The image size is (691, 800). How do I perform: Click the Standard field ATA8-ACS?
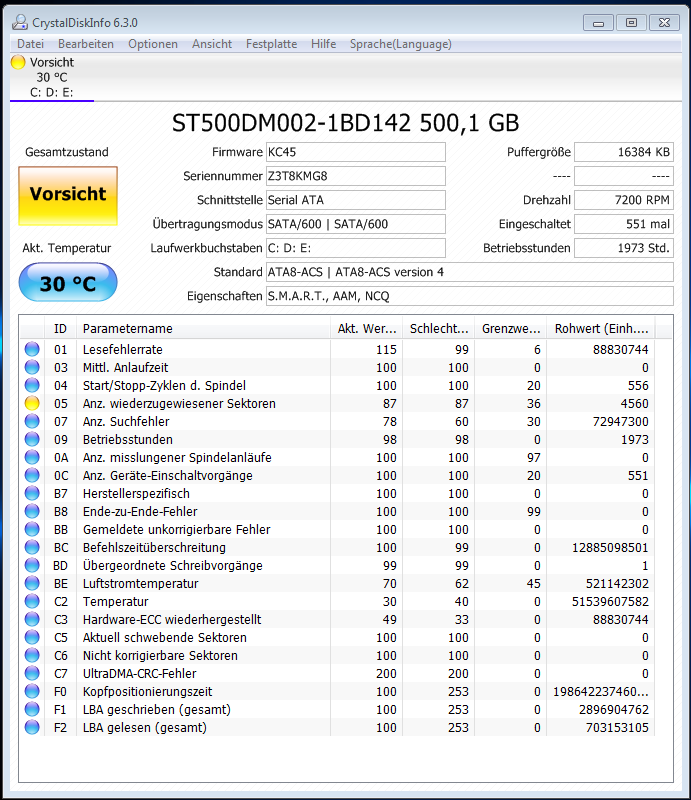pyautogui.click(x=470, y=272)
